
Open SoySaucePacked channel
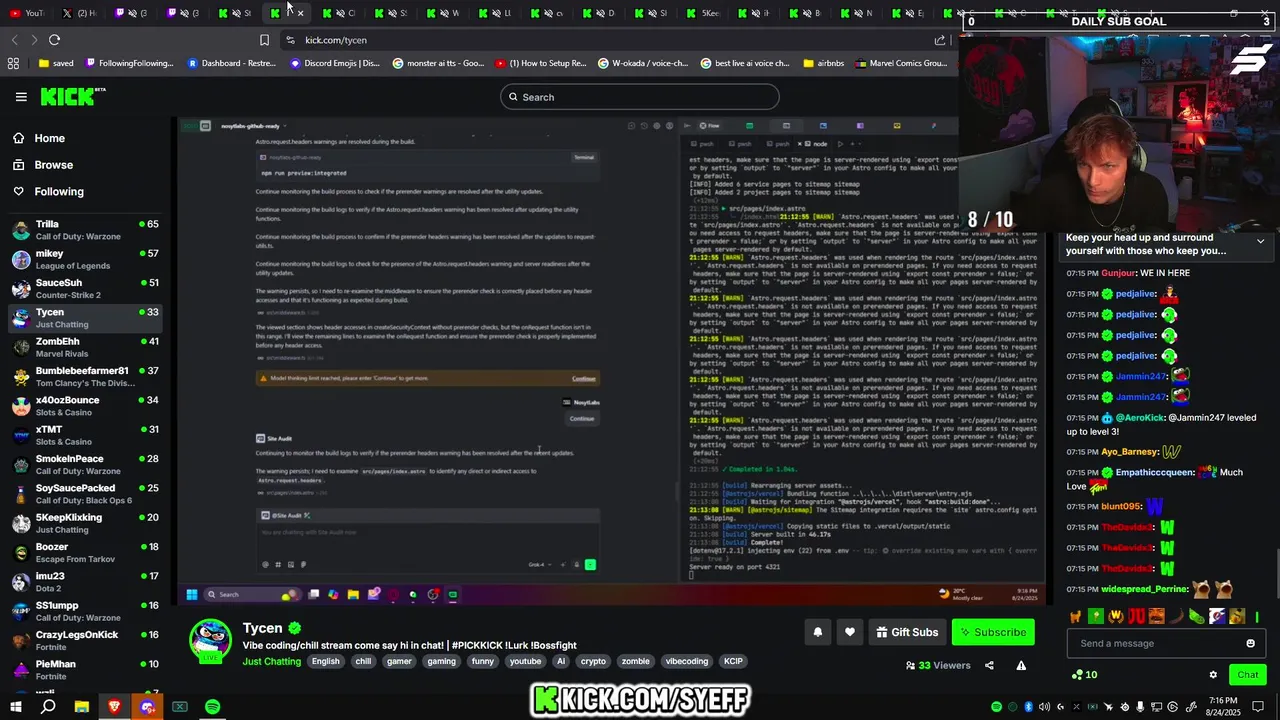click(x=85, y=494)
